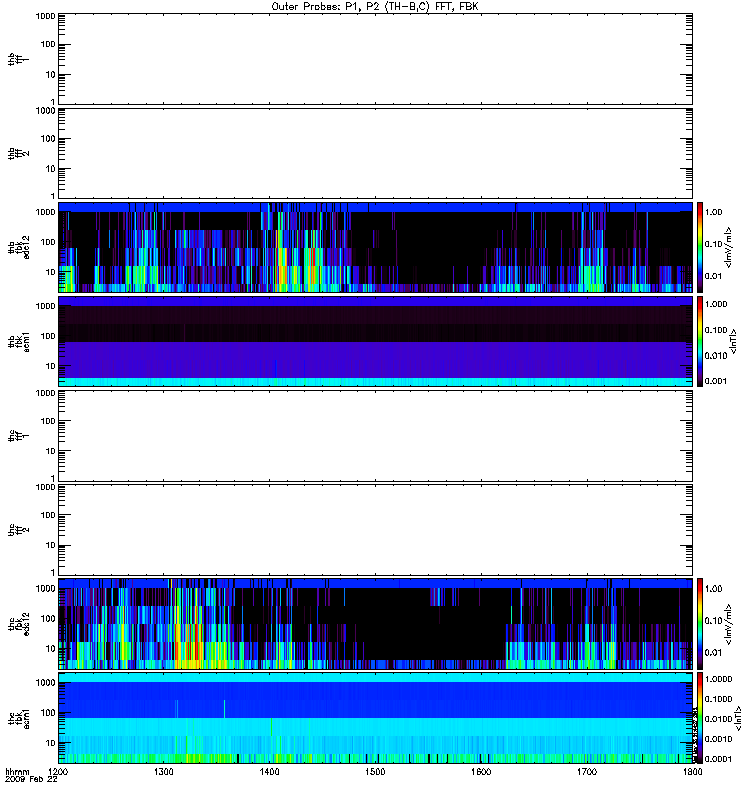Select the empty thb fff 2 plot panel
Image resolution: width=750 pixels, height=800 pixels.
(375, 153)
